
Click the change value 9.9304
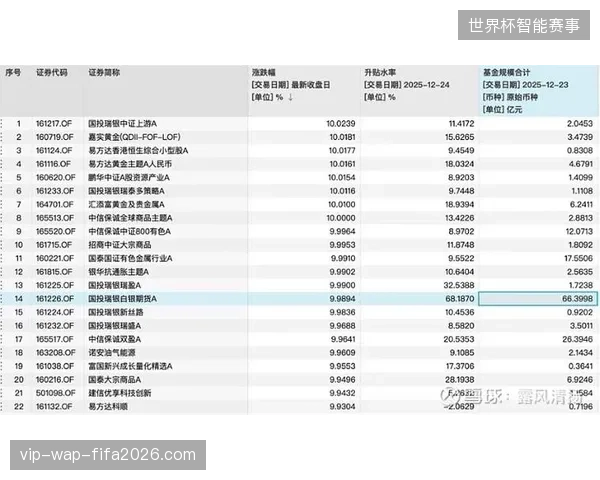coord(342,407)
